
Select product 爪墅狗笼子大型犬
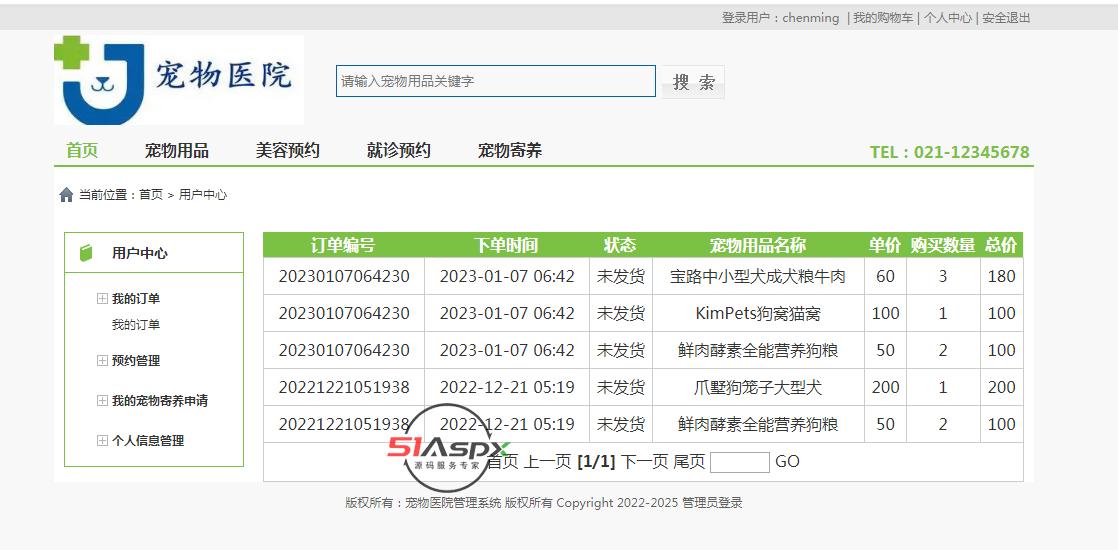point(758,387)
